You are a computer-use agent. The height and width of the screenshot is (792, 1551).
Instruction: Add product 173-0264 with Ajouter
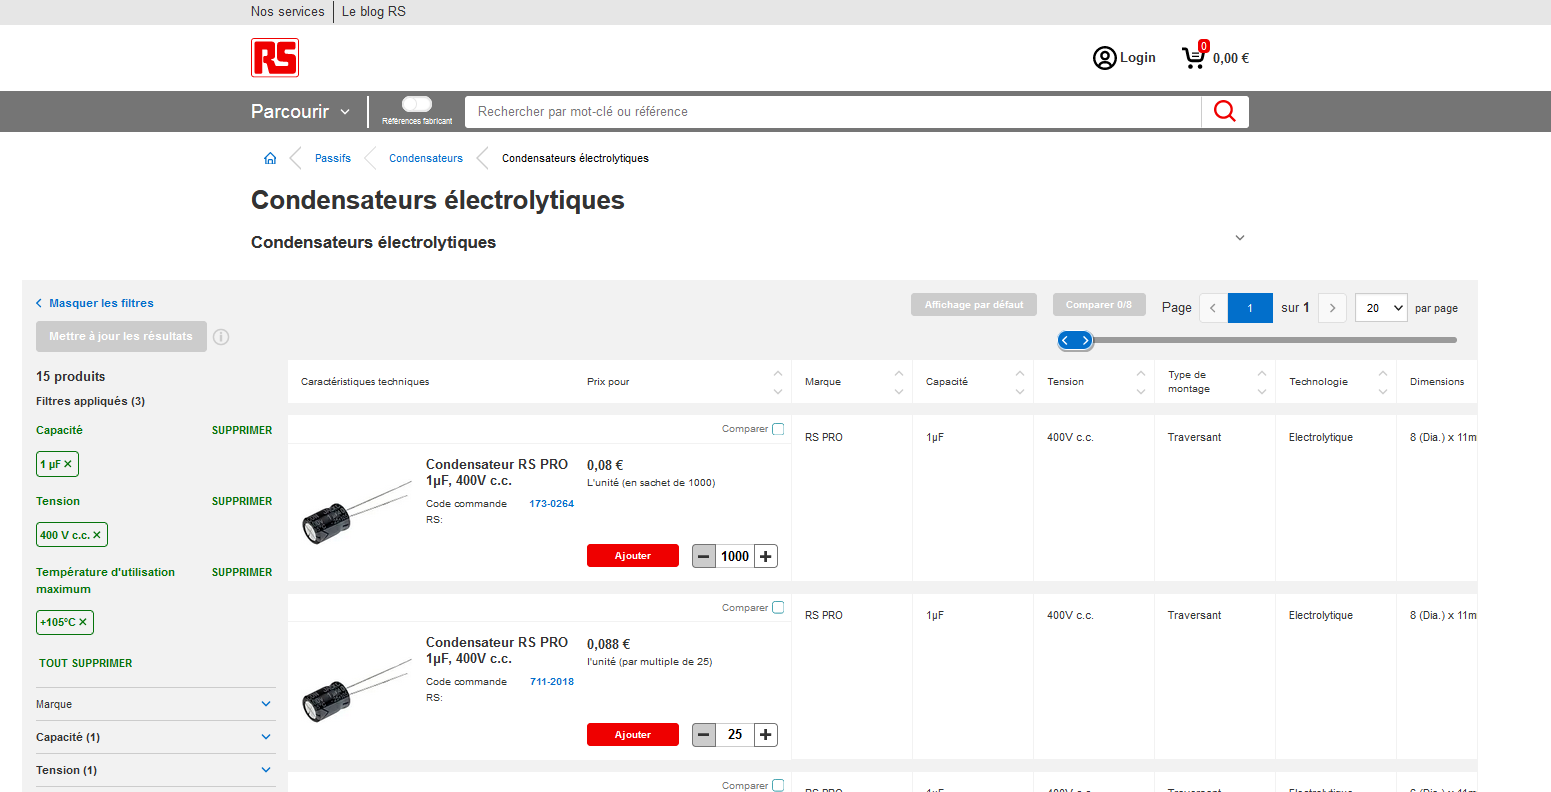(633, 556)
